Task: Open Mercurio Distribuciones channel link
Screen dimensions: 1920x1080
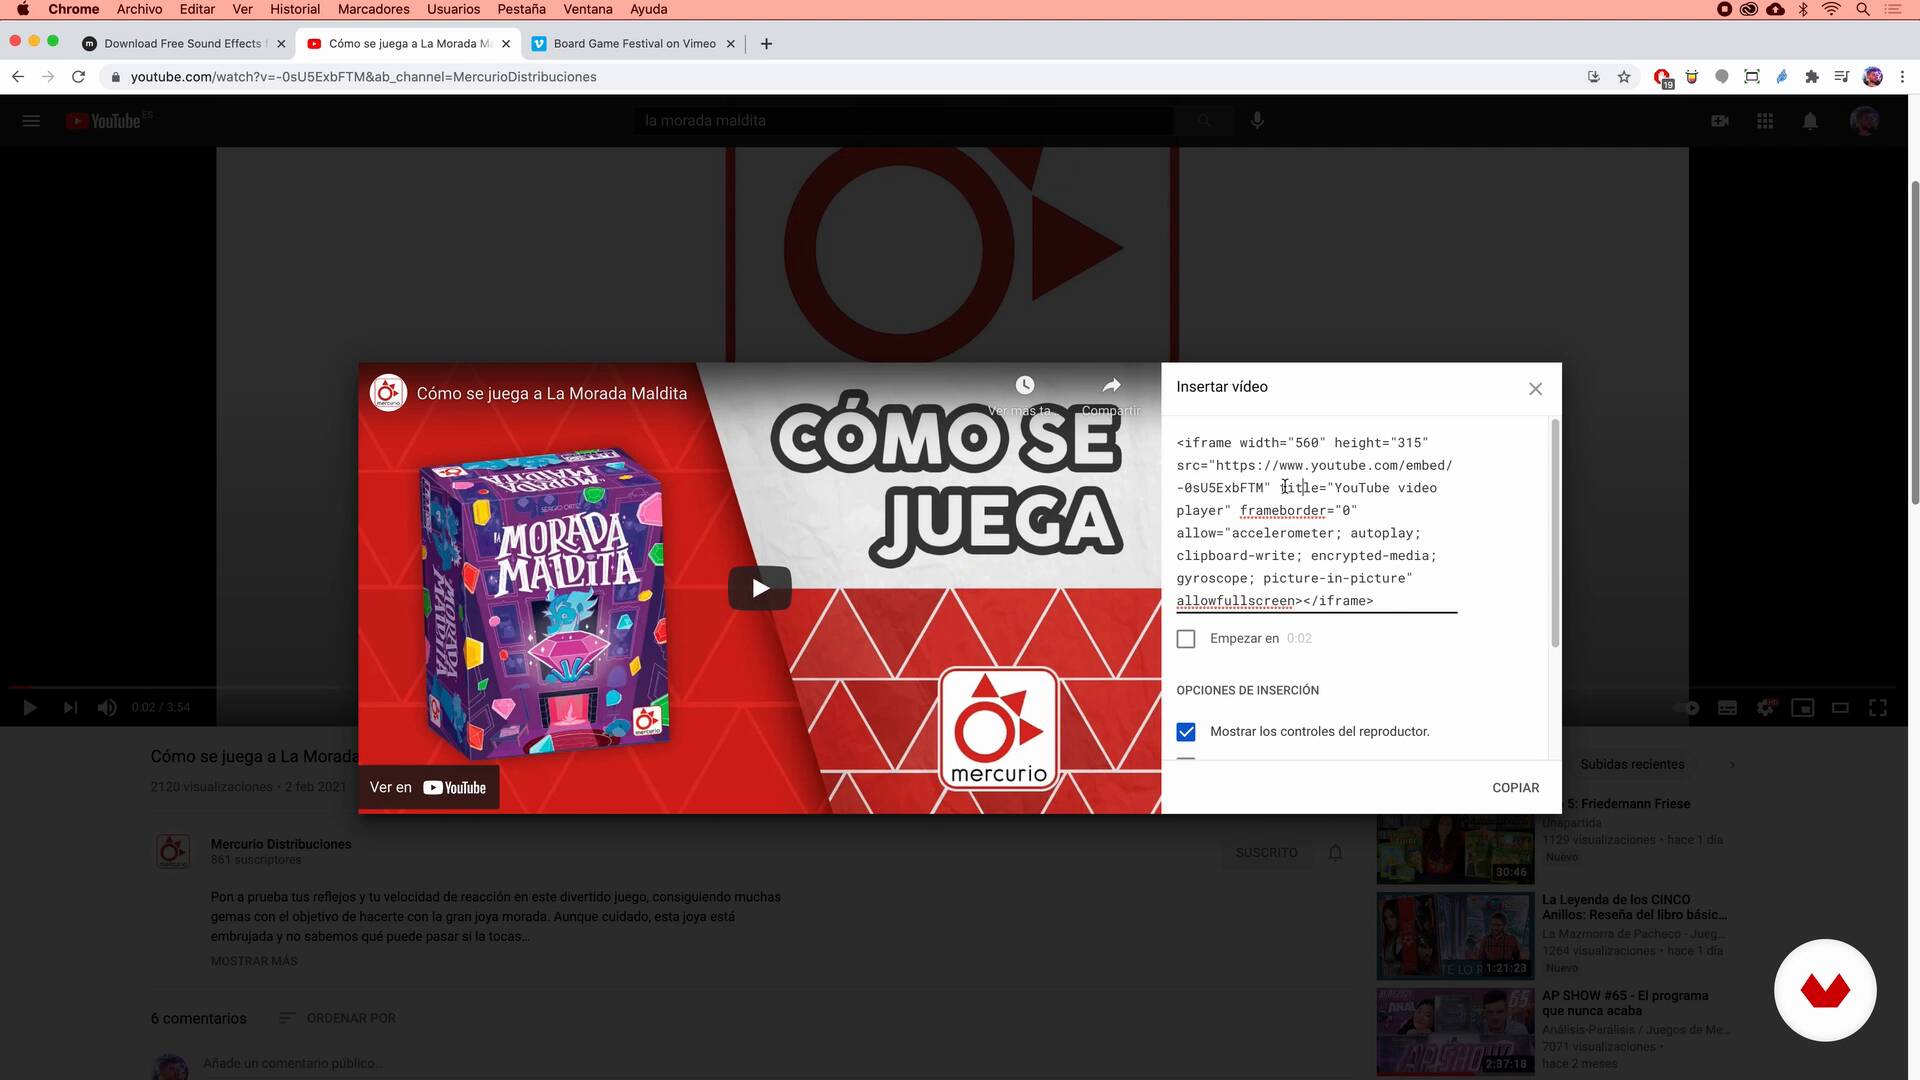Action: 281,844
